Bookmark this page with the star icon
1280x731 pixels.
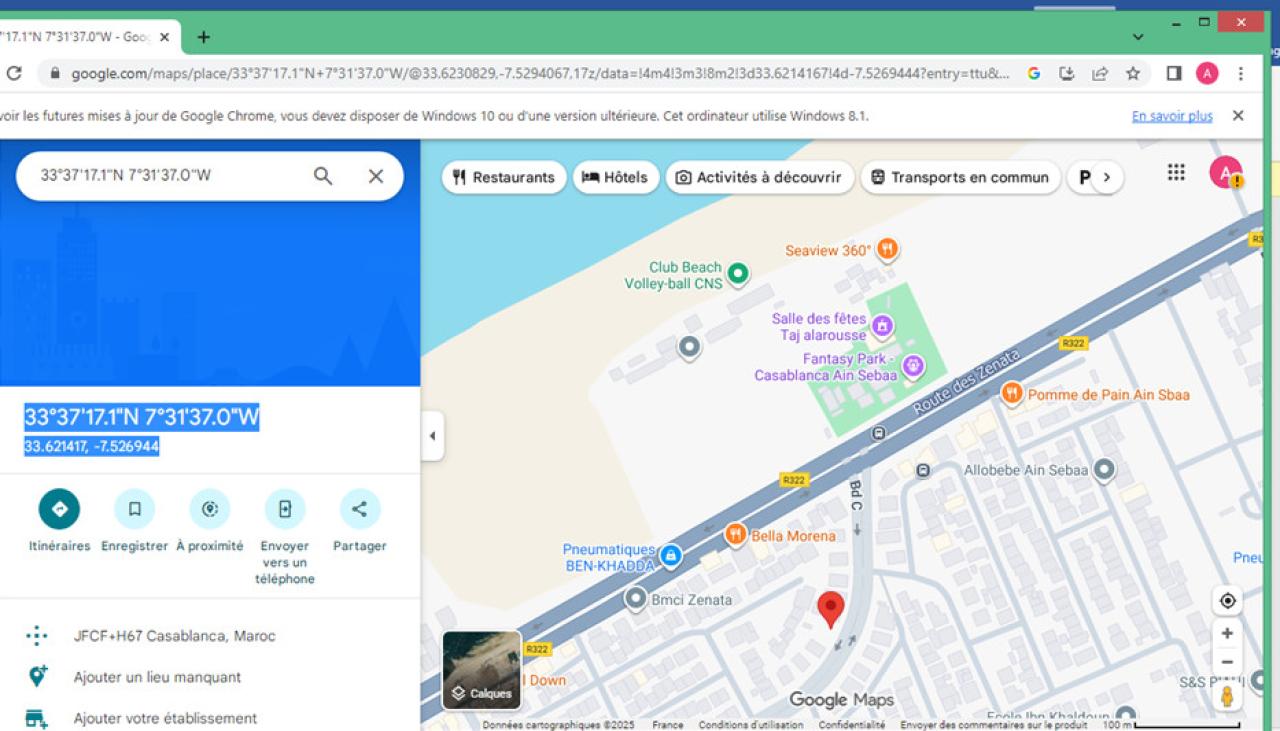point(1133,73)
